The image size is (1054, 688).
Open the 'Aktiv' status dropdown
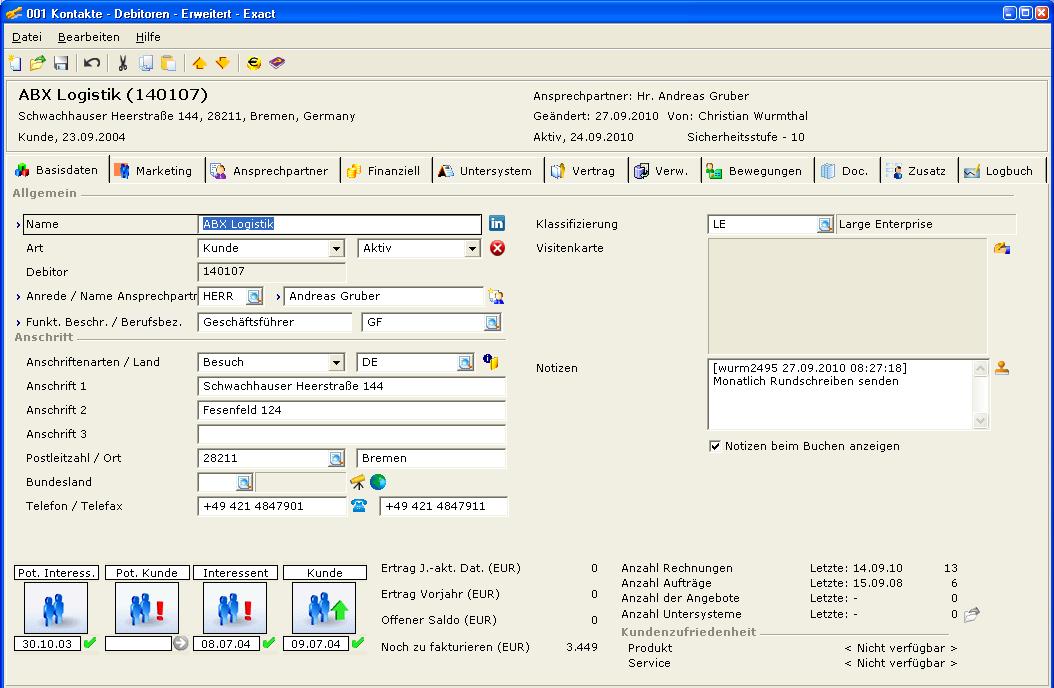[x=473, y=249]
